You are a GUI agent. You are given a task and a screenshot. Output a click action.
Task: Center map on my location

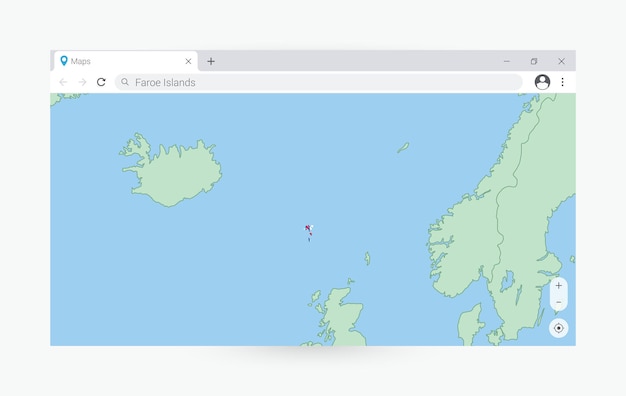click(x=559, y=328)
